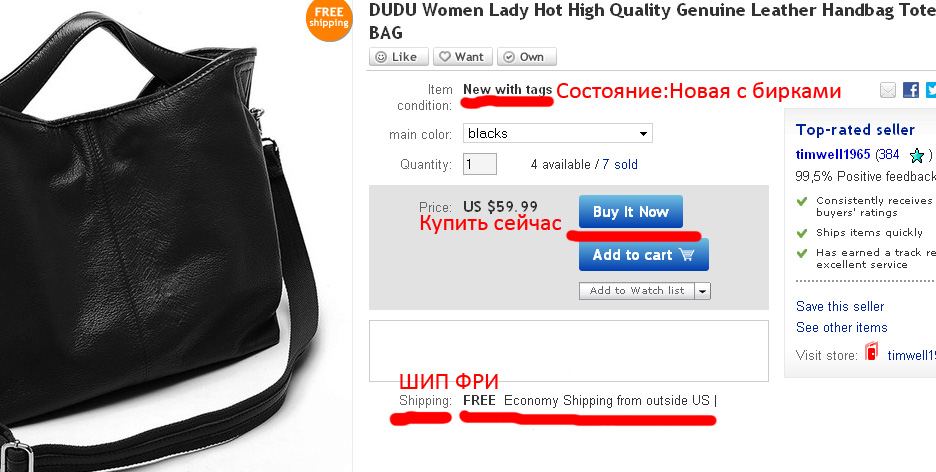Image resolution: width=936 pixels, height=472 pixels.
Task: Click the seller's feedback star icon
Action: [917, 156]
